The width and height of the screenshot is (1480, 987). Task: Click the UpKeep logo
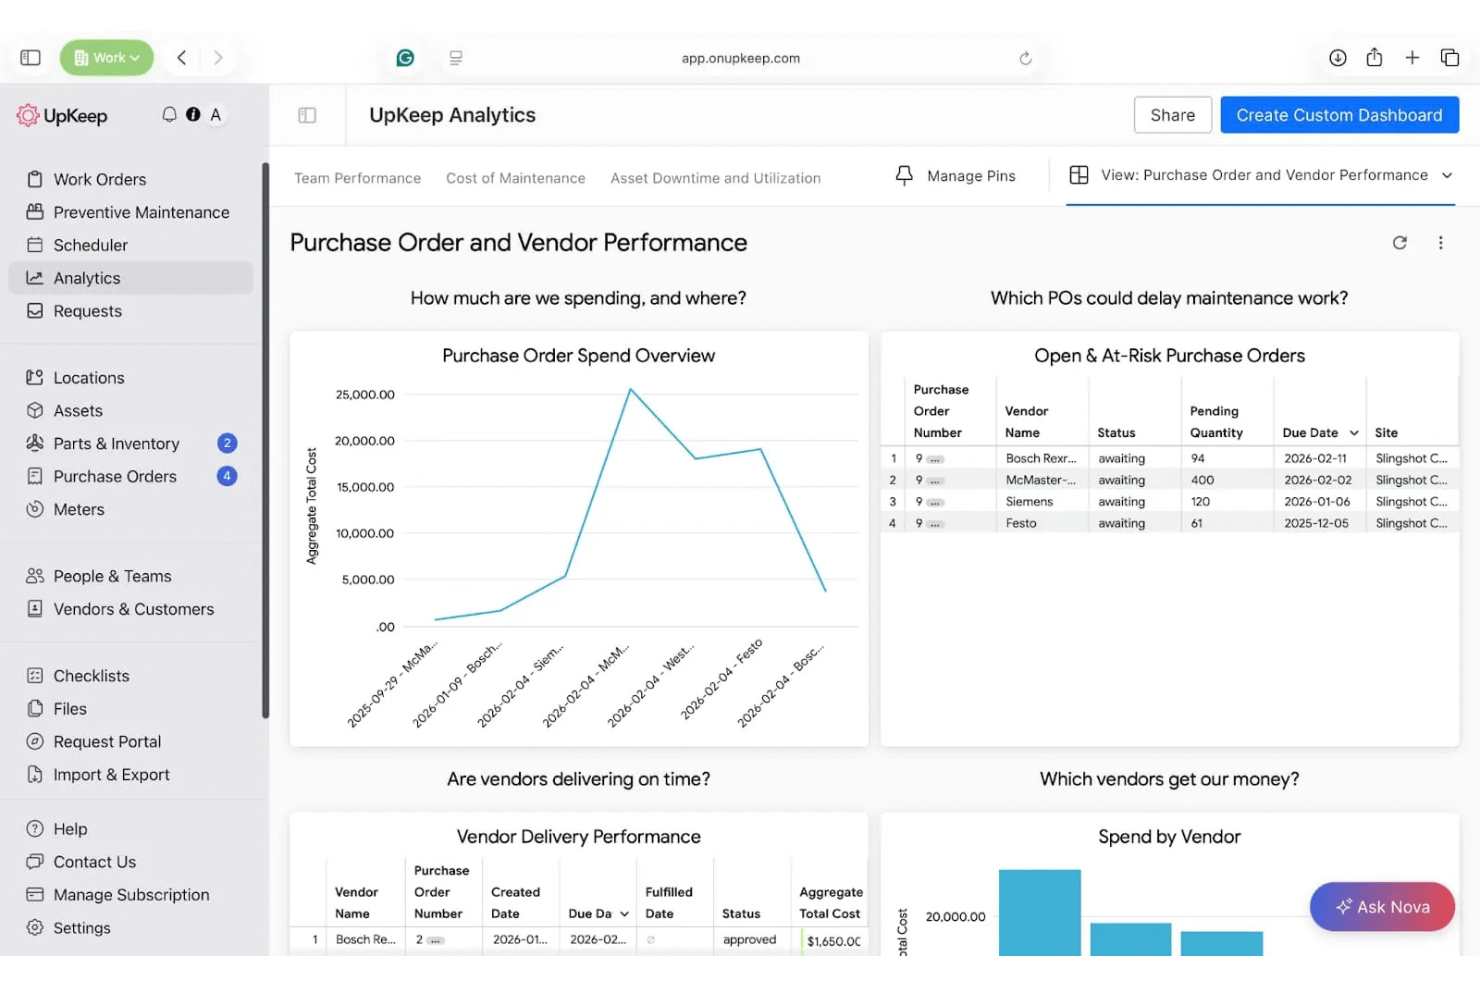point(62,116)
